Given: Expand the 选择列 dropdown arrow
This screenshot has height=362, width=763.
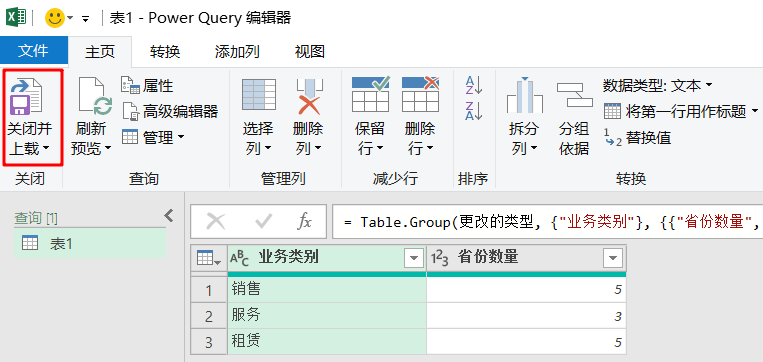Looking at the screenshot, I should tap(268, 148).
